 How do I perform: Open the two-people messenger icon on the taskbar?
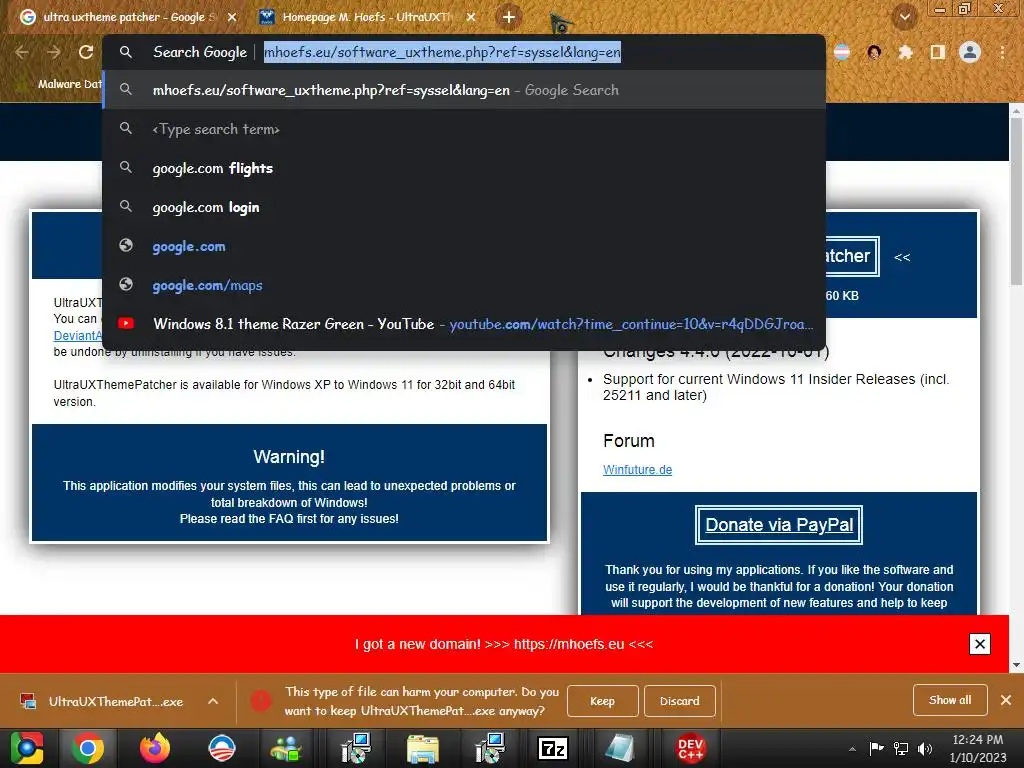tap(286, 748)
